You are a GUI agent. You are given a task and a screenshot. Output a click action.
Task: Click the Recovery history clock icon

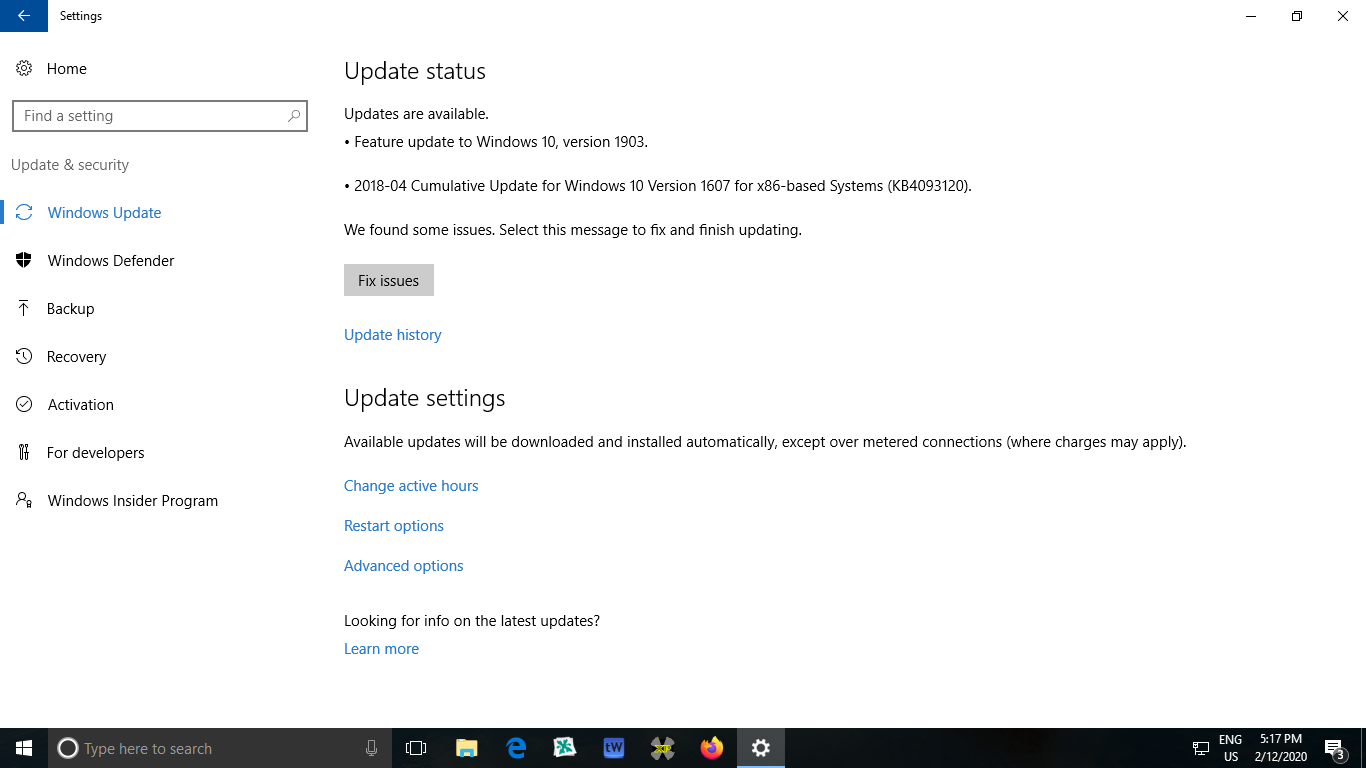[x=24, y=357]
